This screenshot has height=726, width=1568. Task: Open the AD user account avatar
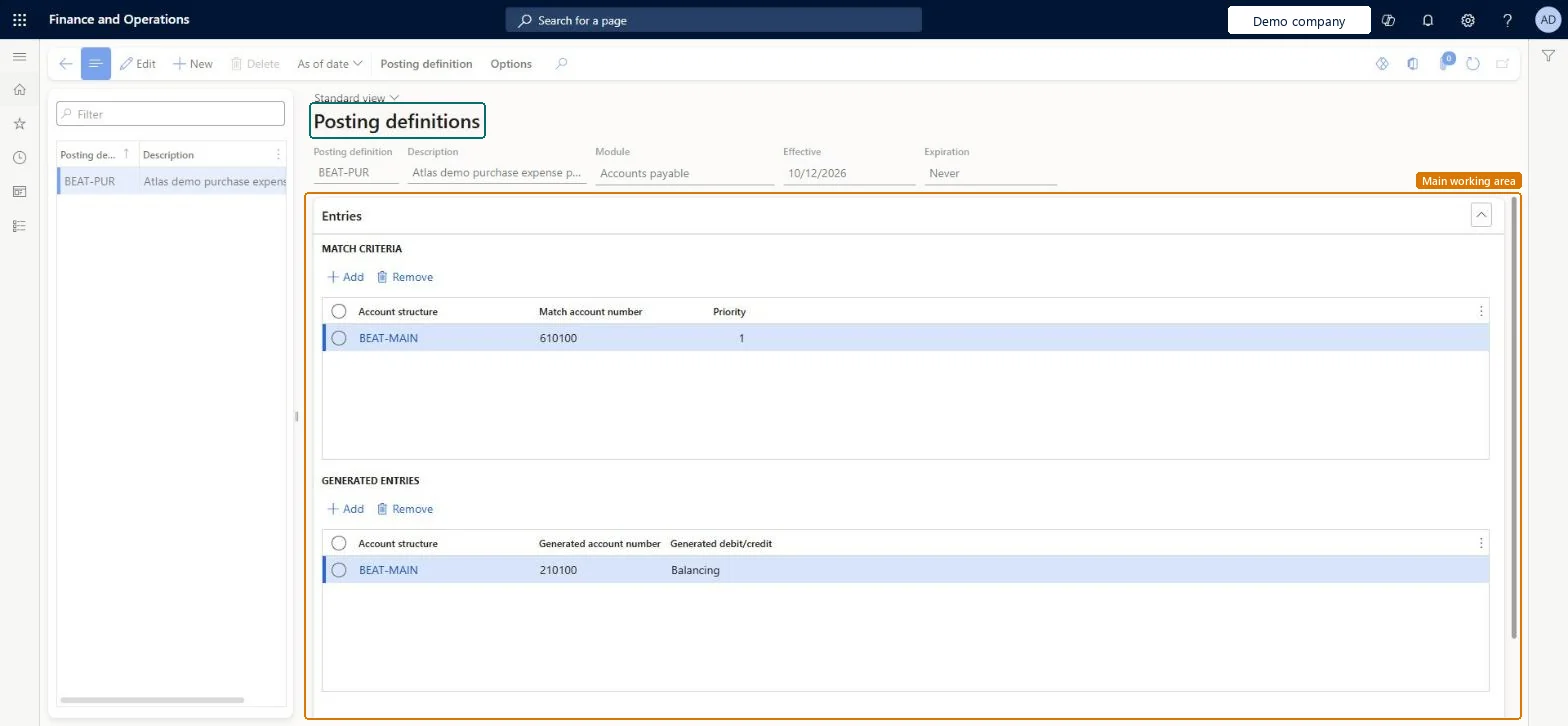[x=1547, y=20]
